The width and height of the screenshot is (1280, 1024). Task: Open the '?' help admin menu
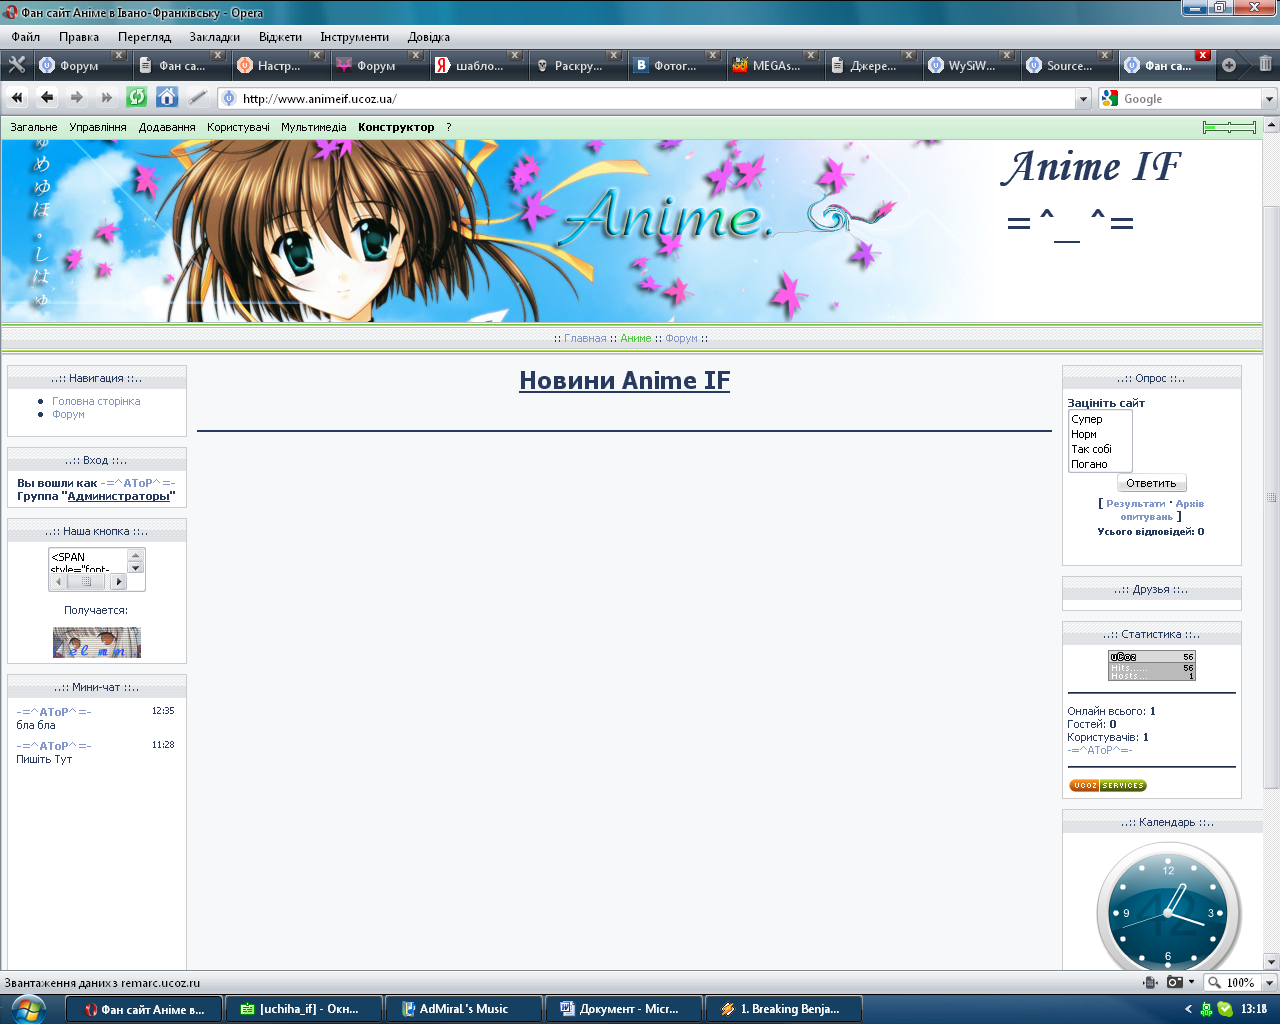449,127
